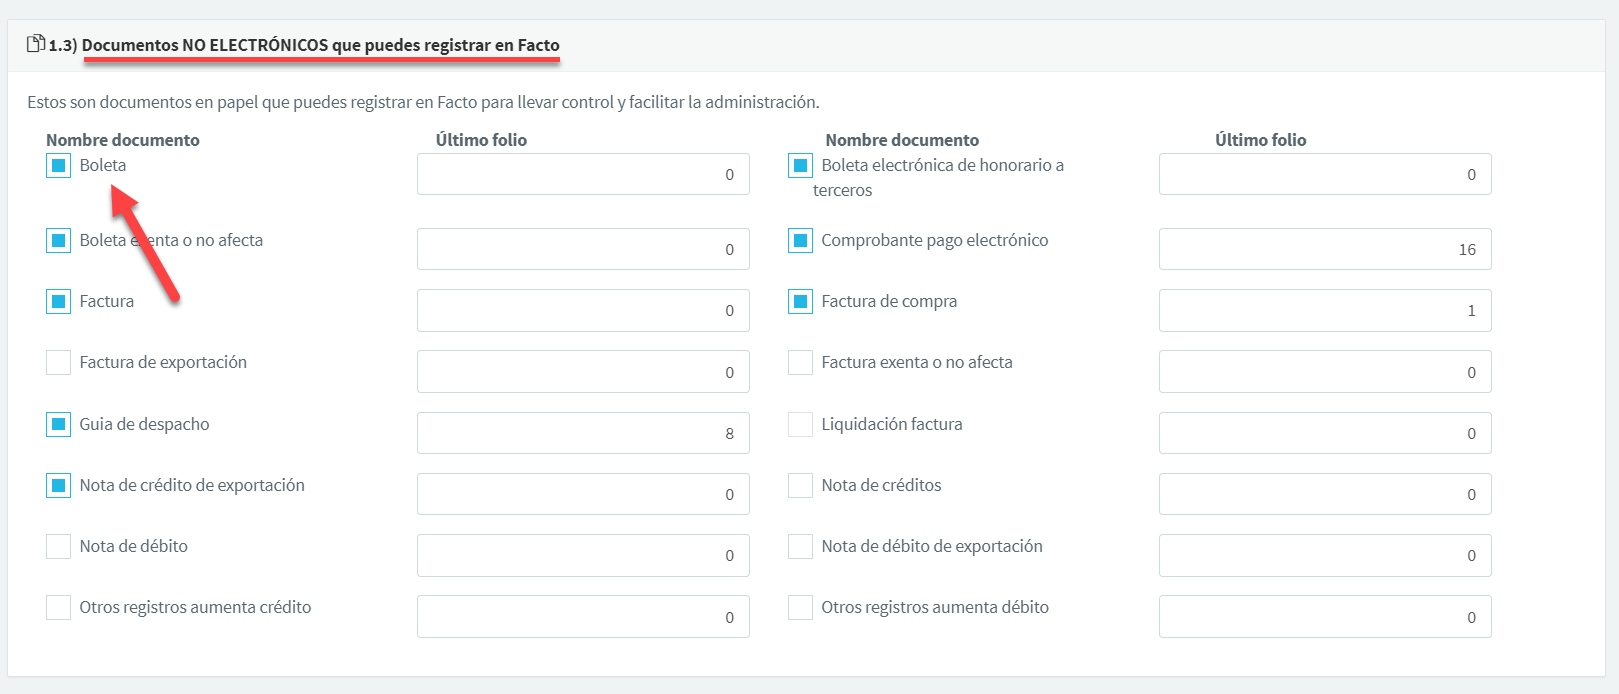Click the Boleta último folio field
The width and height of the screenshot is (1619, 694).
[x=583, y=174]
